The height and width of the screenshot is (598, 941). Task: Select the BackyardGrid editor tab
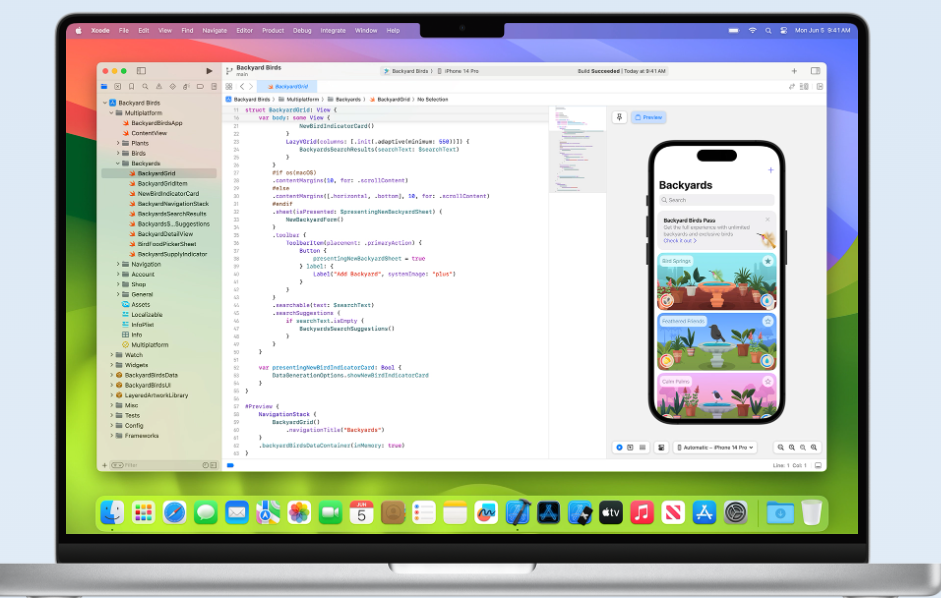point(288,86)
